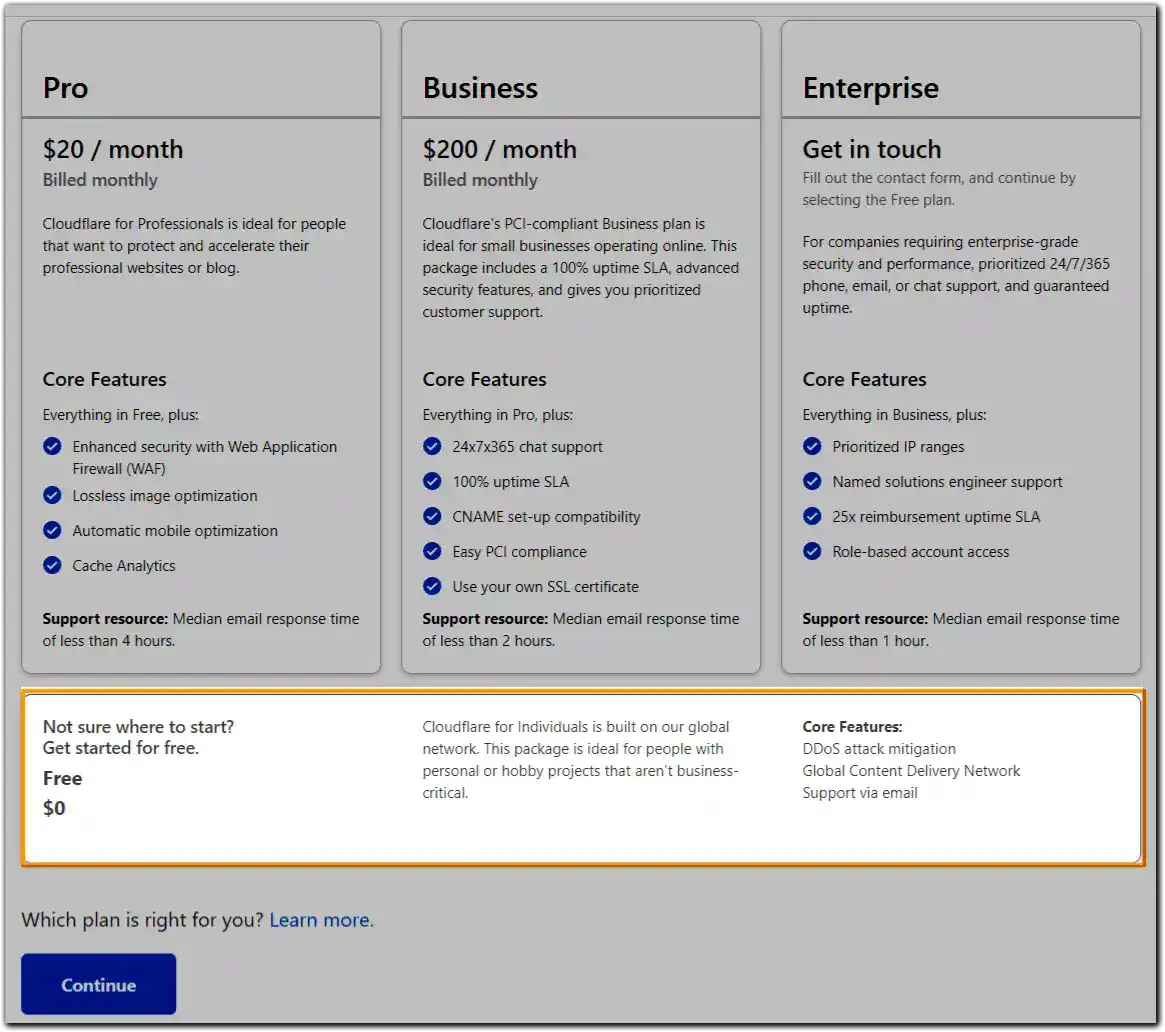Image resolution: width=1165 pixels, height=1032 pixels.
Task: Click Role-based account access text
Action: pos(921,551)
